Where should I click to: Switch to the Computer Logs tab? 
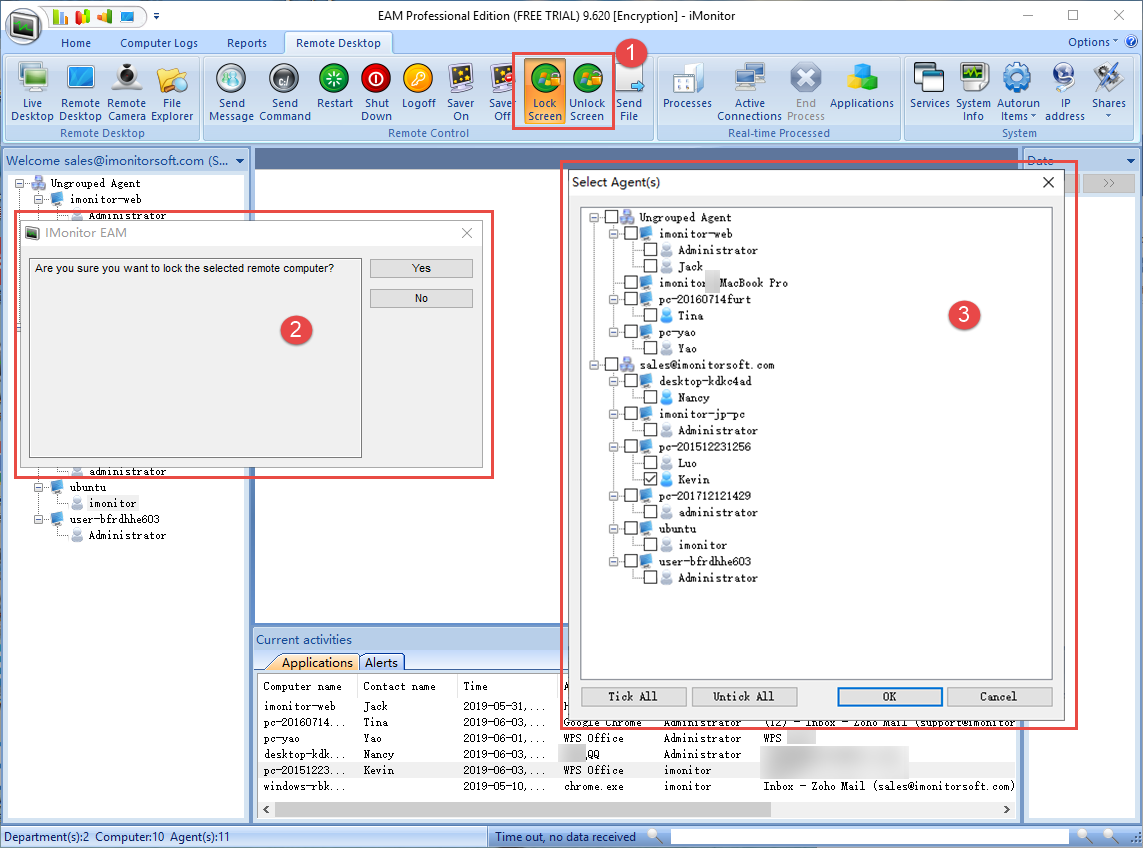(x=159, y=43)
